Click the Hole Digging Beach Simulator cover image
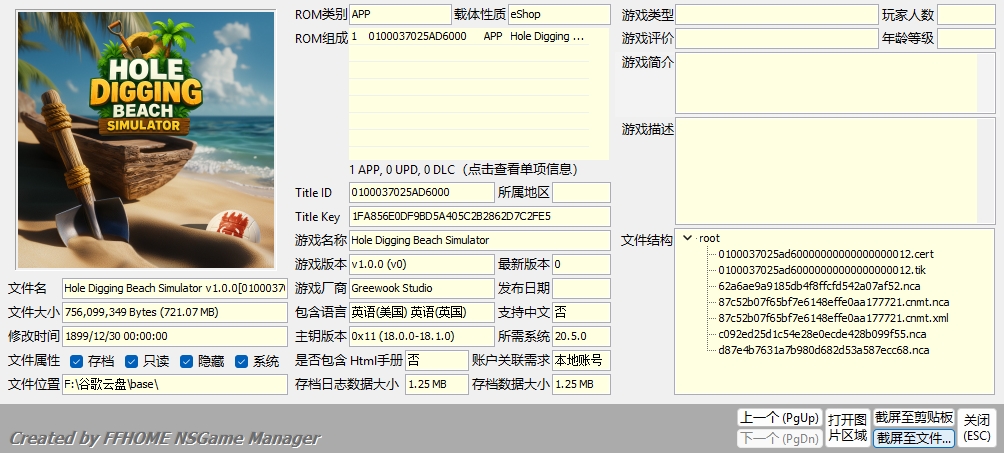 click(x=146, y=139)
